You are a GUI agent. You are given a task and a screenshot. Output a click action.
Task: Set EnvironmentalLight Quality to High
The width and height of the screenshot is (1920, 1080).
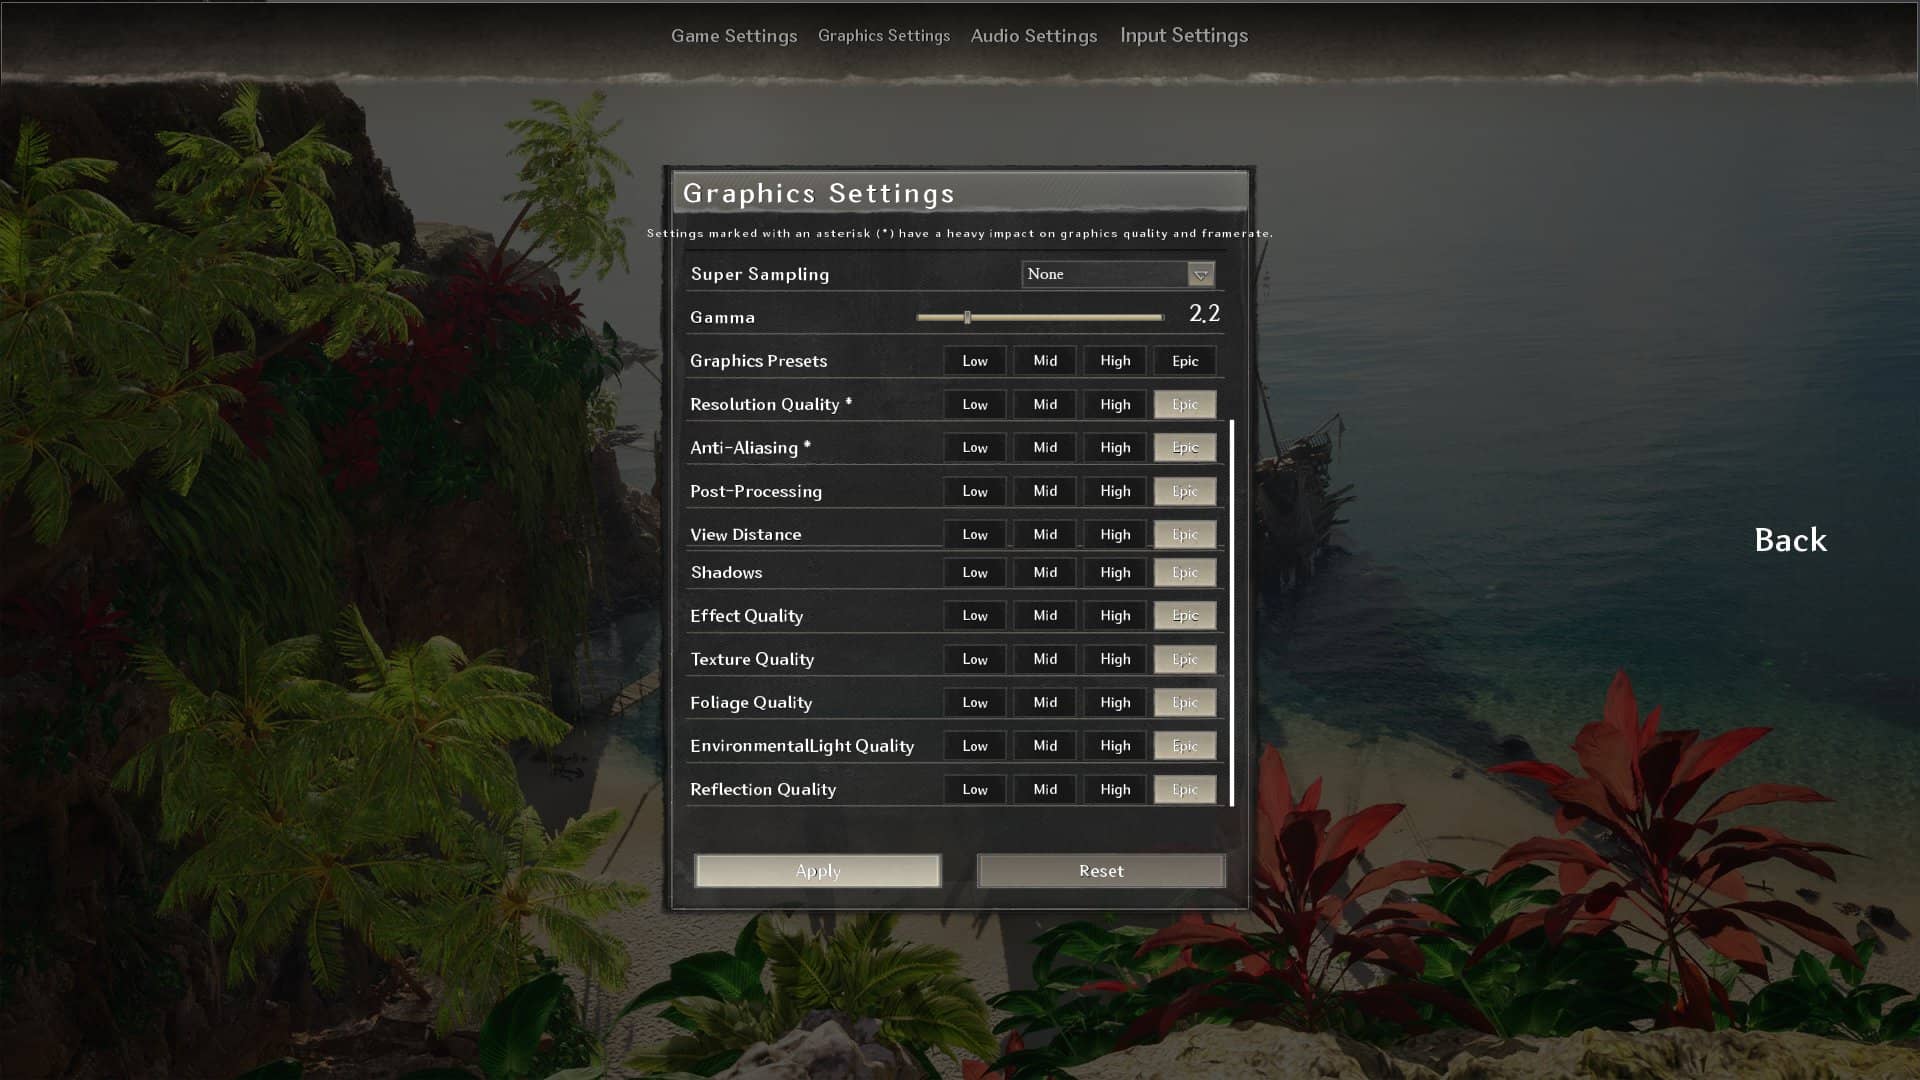tap(1115, 745)
